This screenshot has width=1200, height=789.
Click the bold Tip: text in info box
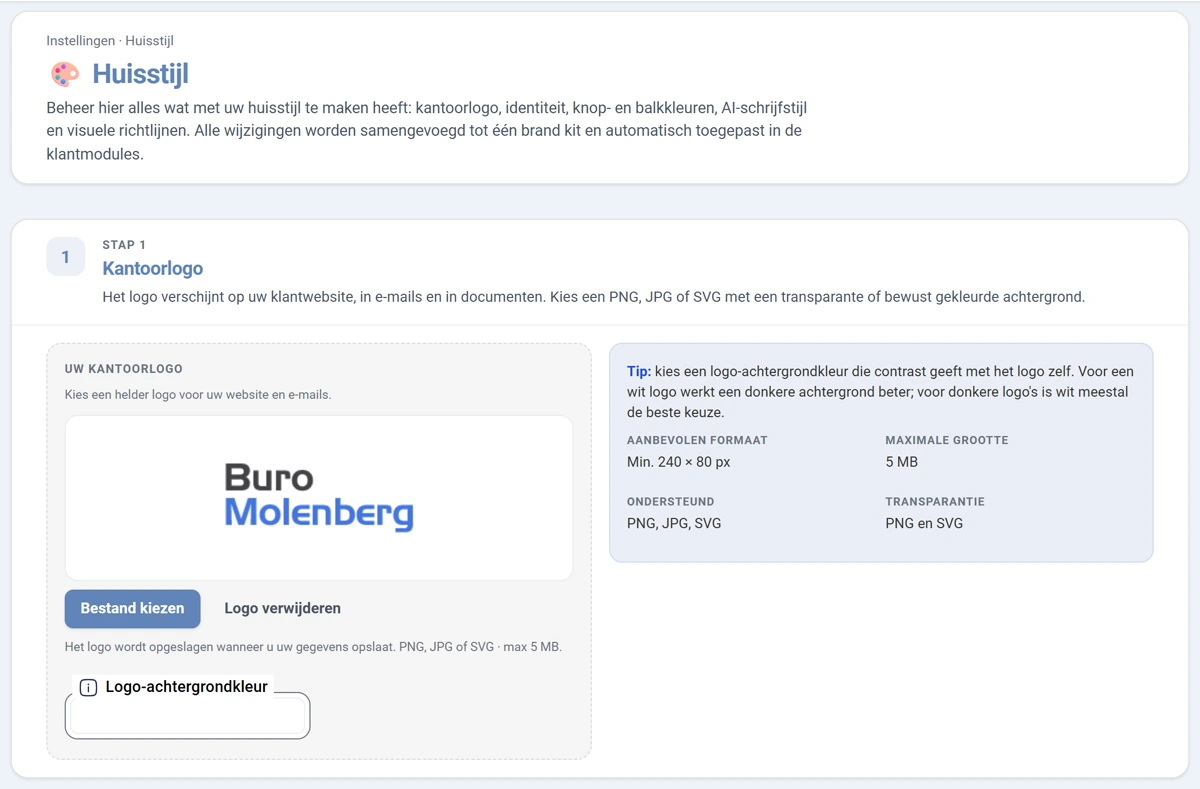(x=639, y=371)
